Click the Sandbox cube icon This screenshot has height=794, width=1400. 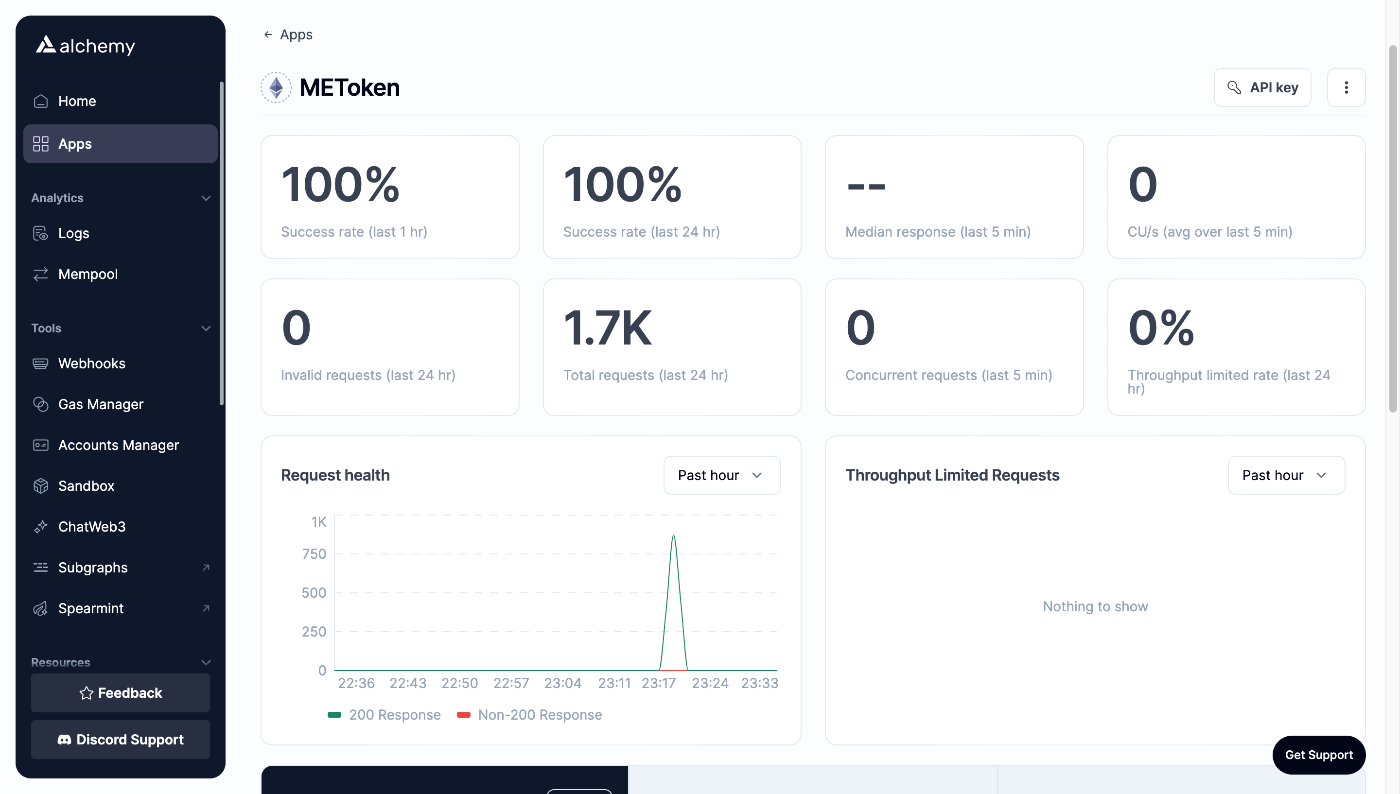tap(41, 486)
